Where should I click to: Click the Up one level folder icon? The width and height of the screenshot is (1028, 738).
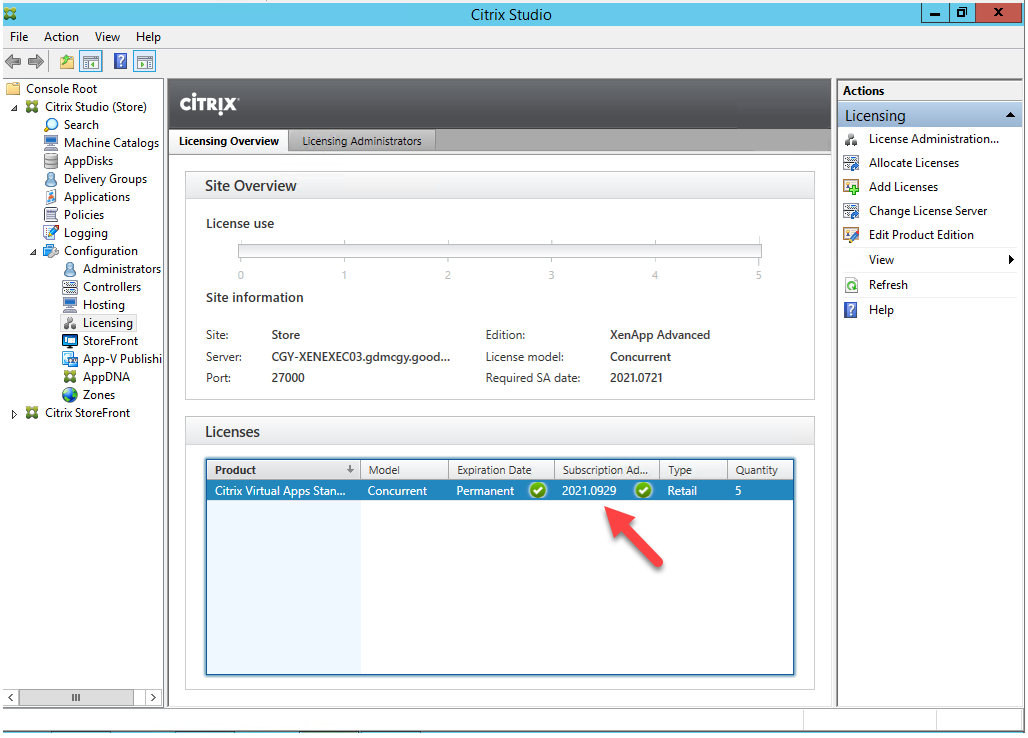pyautogui.click(x=67, y=62)
